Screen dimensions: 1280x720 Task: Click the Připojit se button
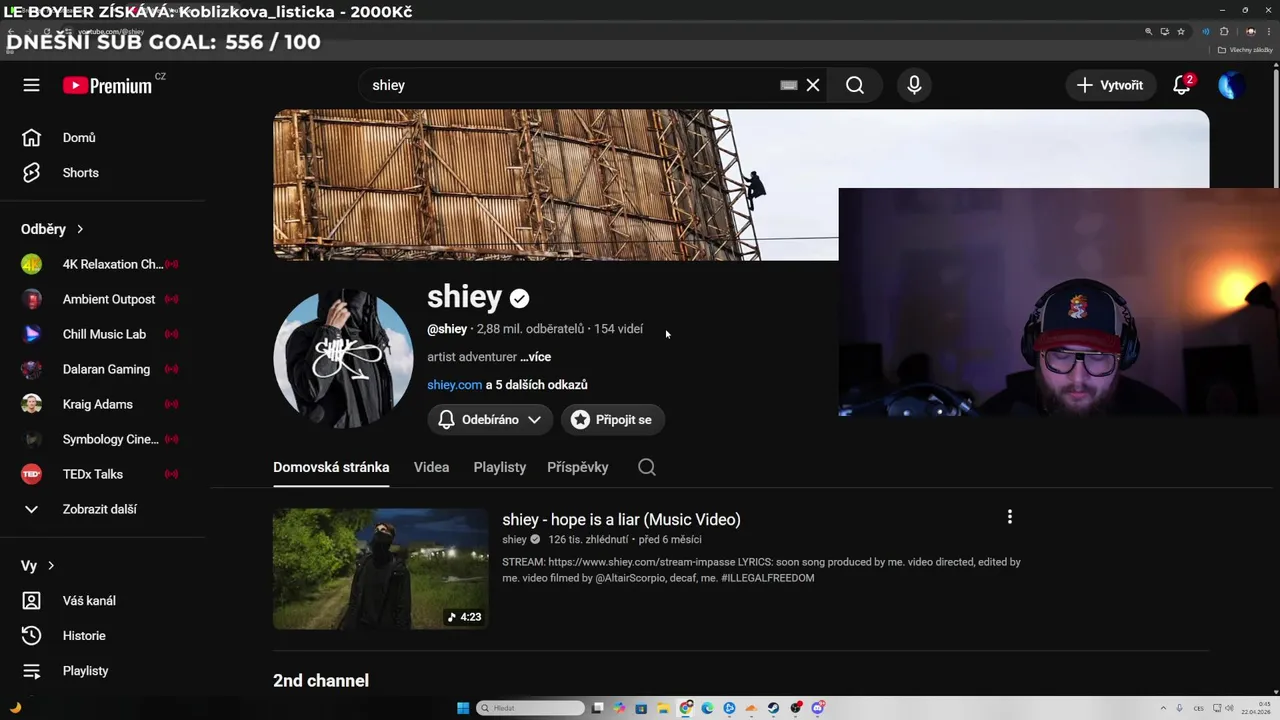[x=612, y=420]
